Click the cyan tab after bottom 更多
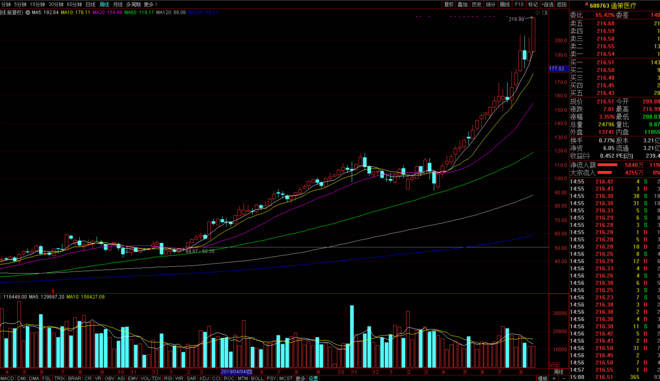 point(313,378)
